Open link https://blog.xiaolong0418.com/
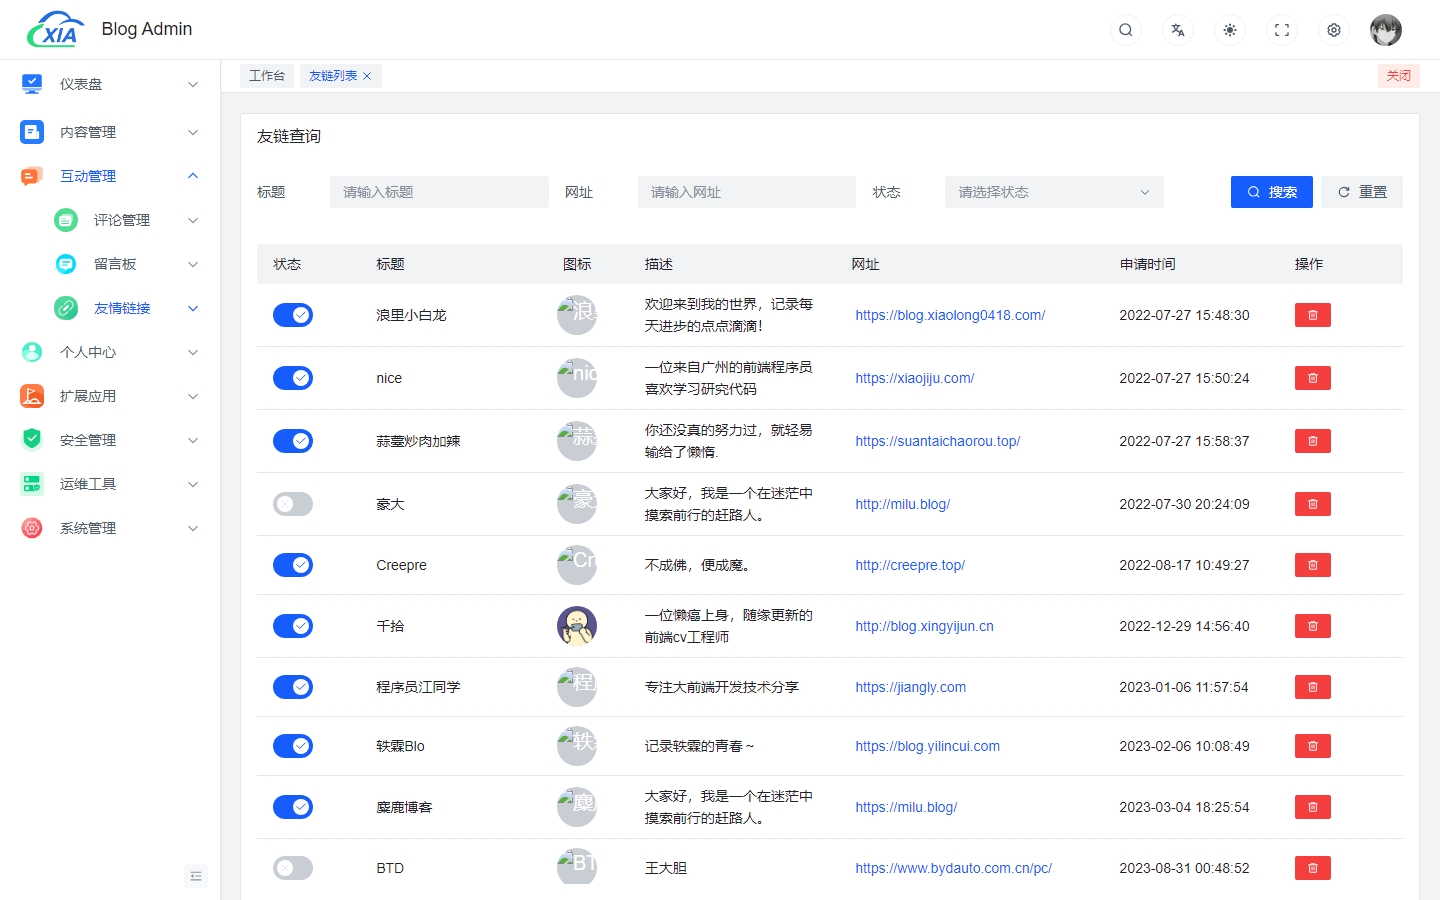1440x900 pixels. click(x=950, y=315)
